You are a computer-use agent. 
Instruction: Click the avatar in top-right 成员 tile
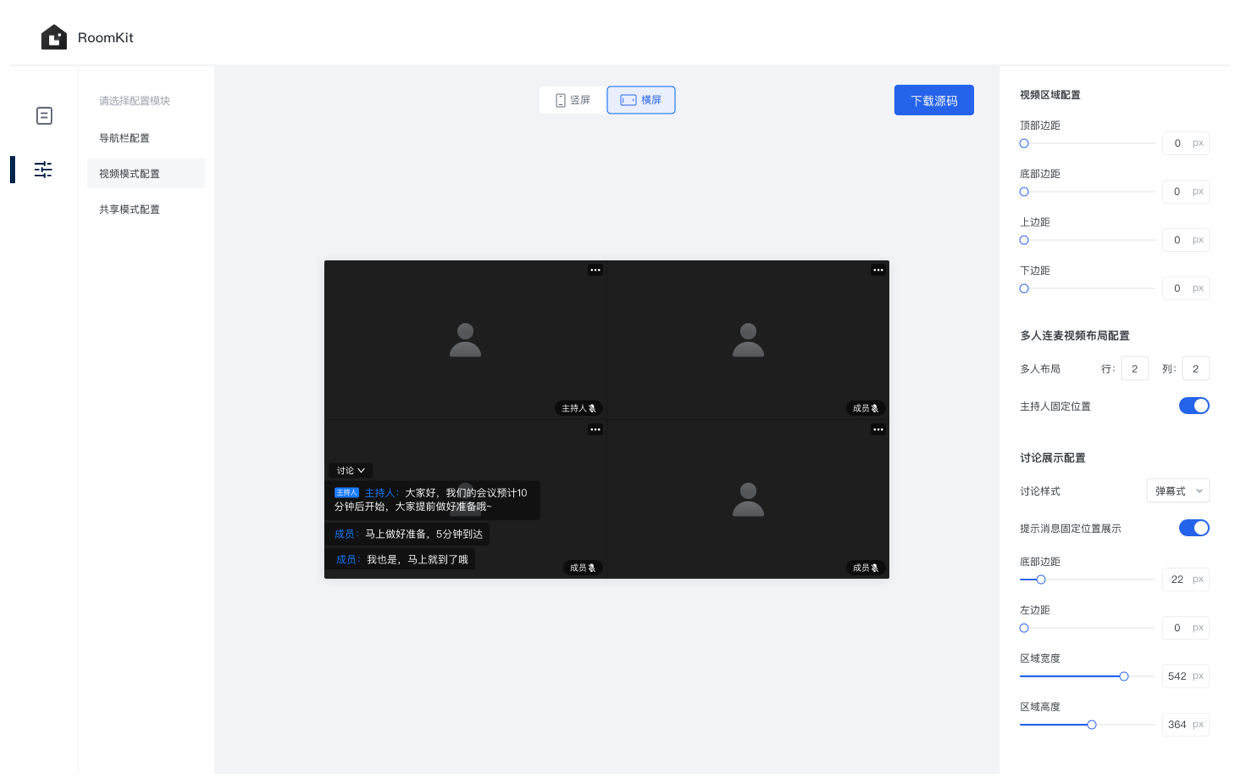pos(748,340)
